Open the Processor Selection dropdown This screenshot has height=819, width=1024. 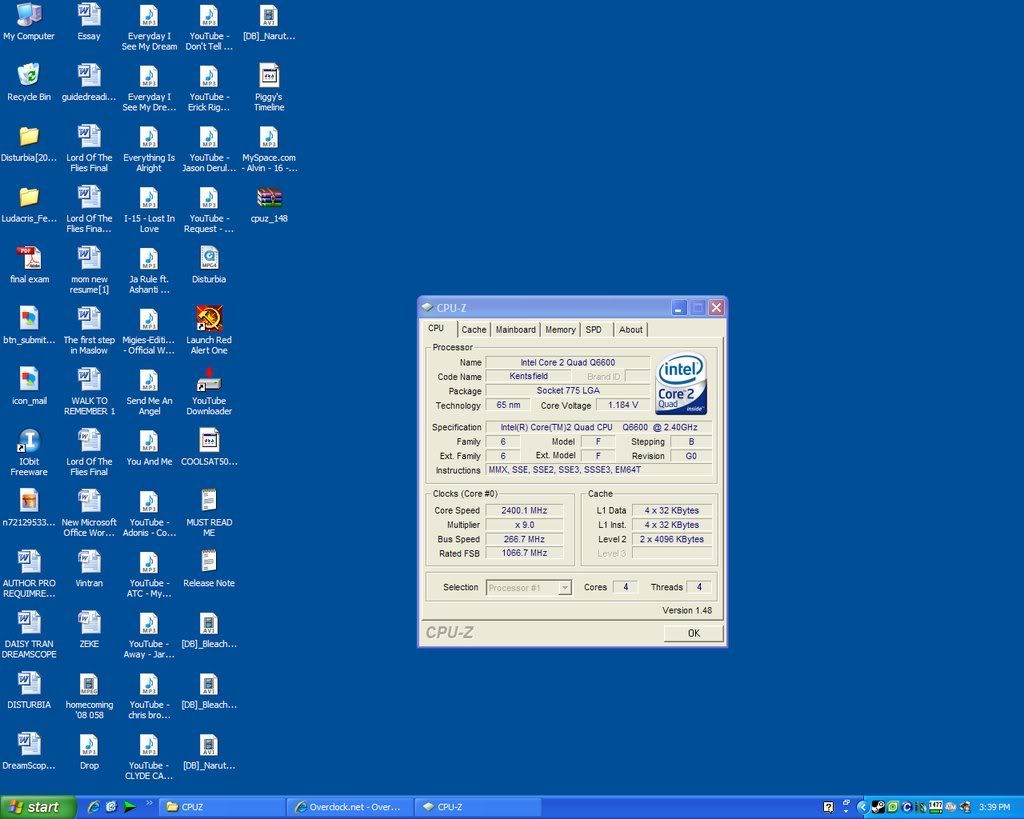(529, 588)
